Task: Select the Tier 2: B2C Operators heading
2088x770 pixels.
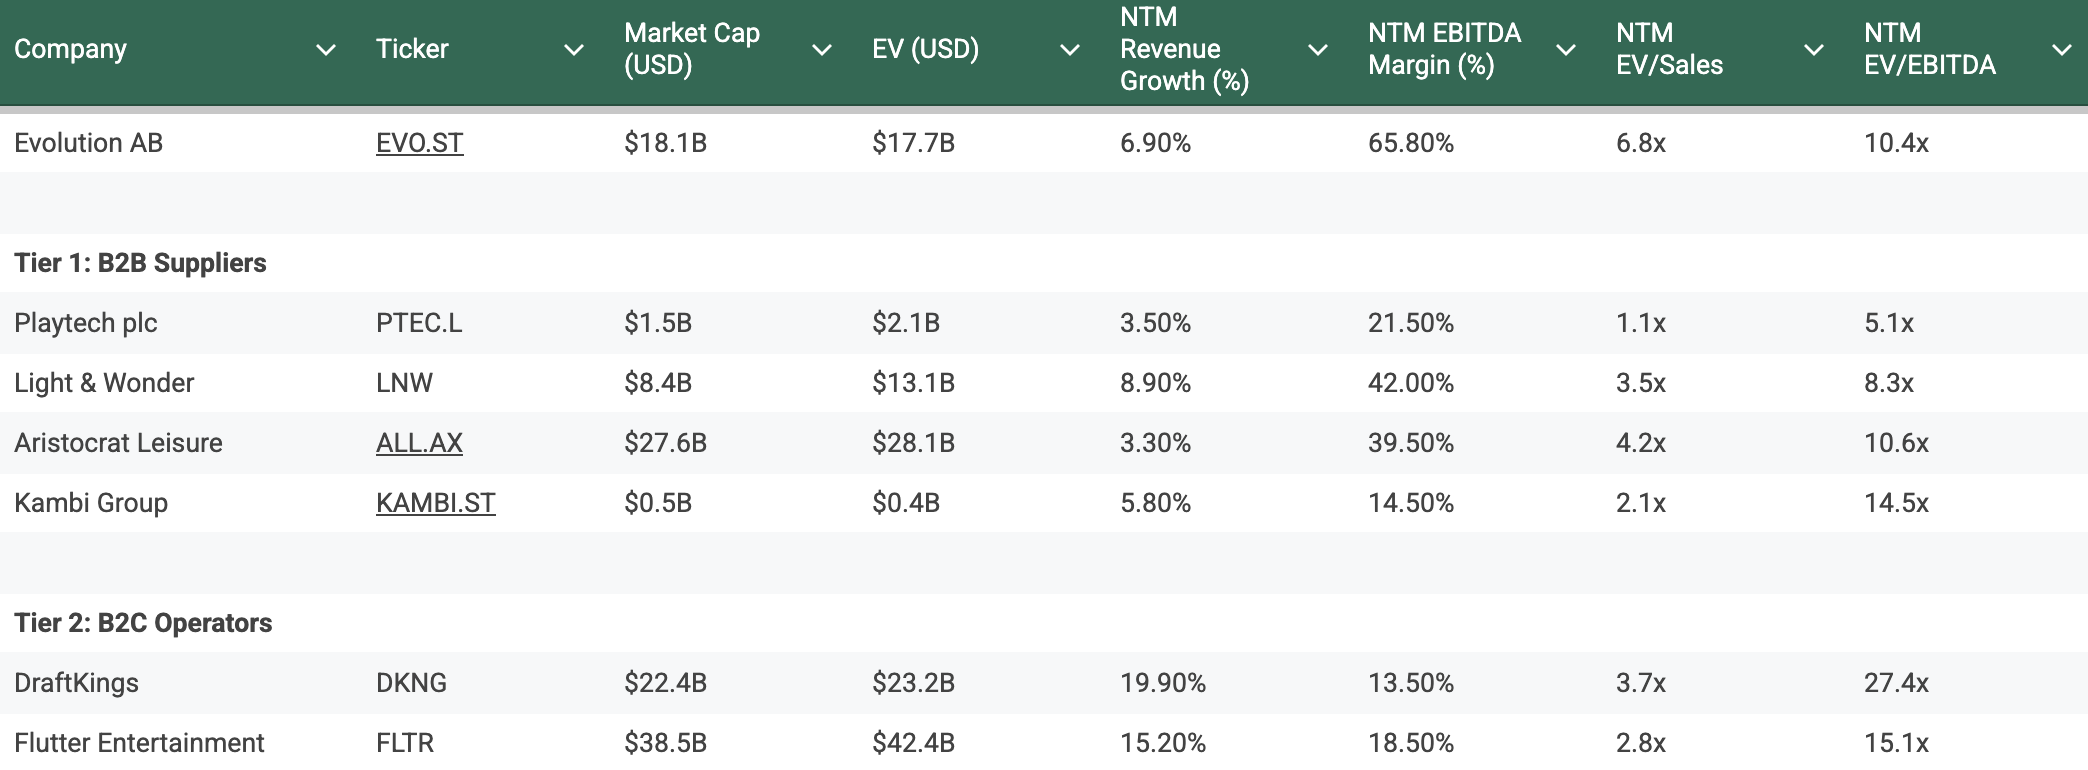Action: click(x=143, y=623)
